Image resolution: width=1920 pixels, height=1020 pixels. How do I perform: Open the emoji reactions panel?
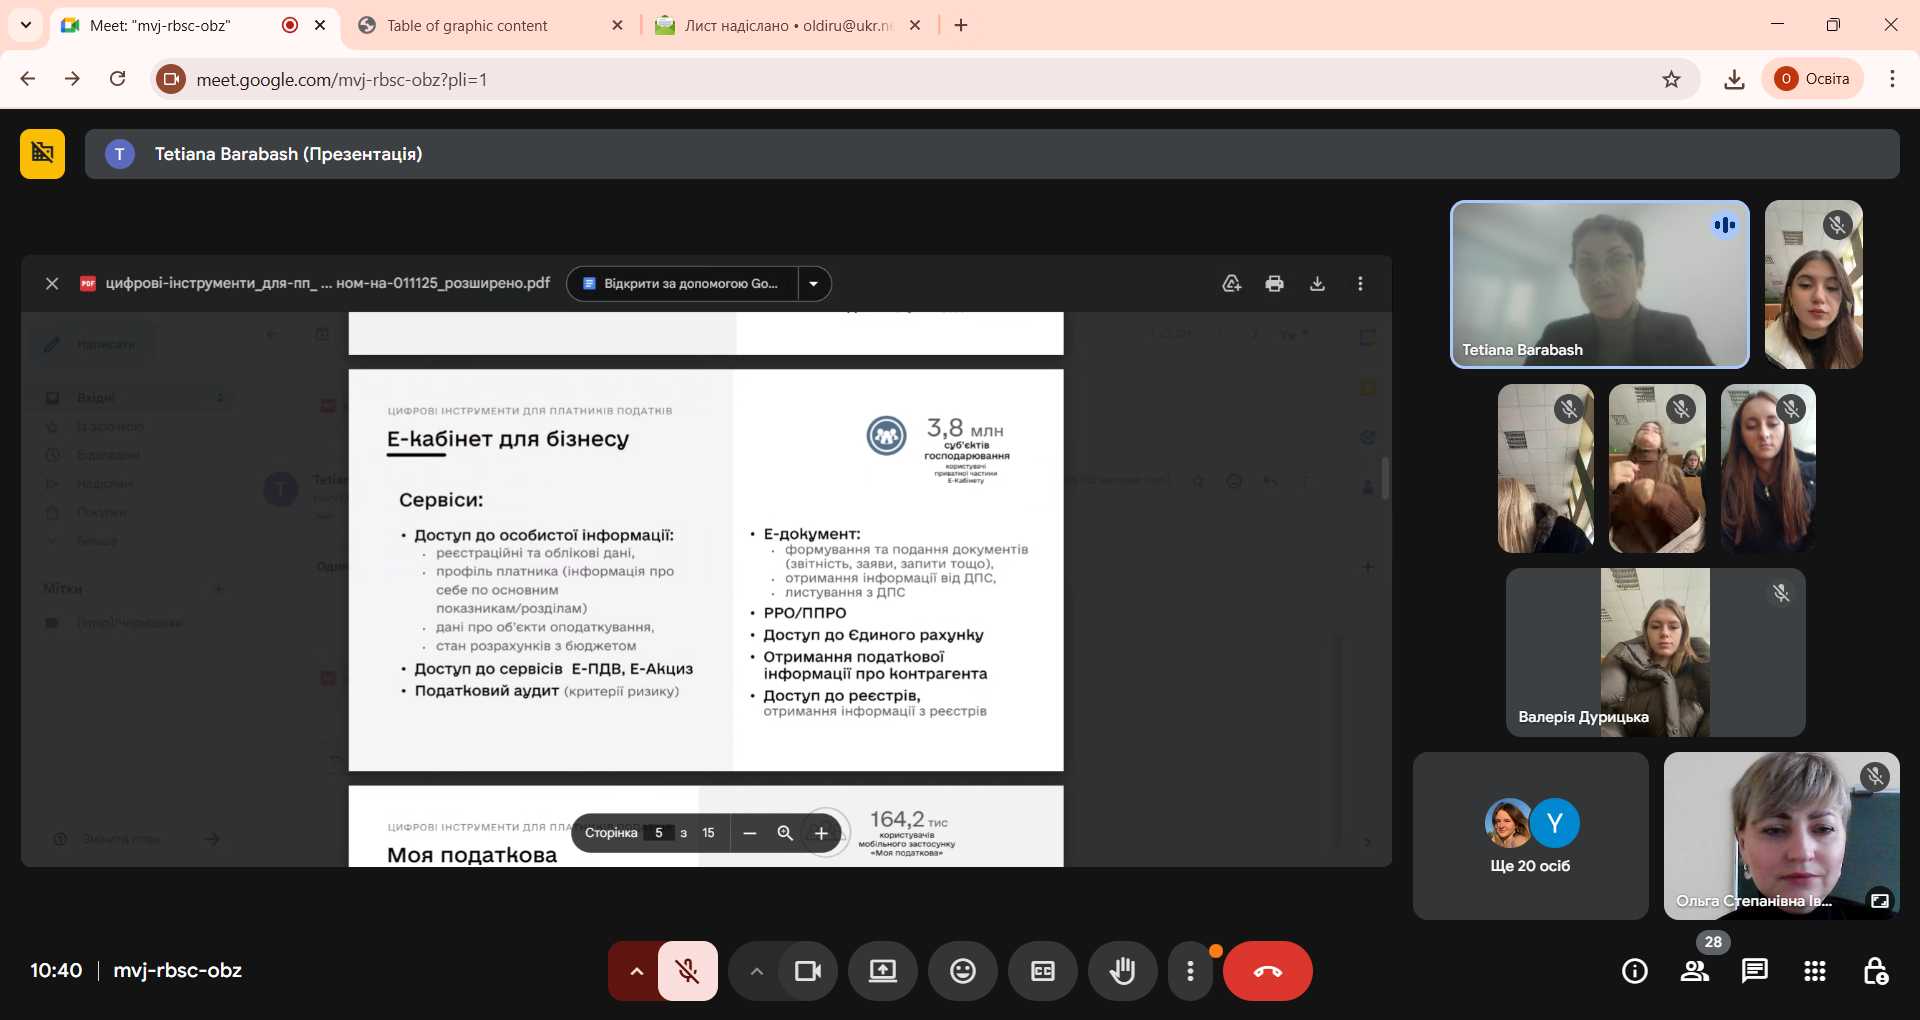click(x=962, y=971)
